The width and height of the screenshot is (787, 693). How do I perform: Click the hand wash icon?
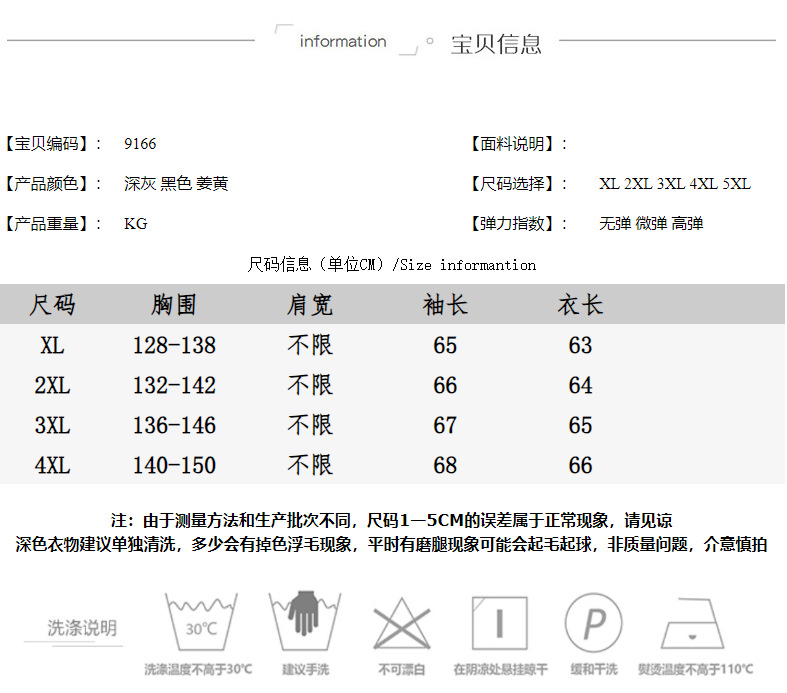point(305,621)
